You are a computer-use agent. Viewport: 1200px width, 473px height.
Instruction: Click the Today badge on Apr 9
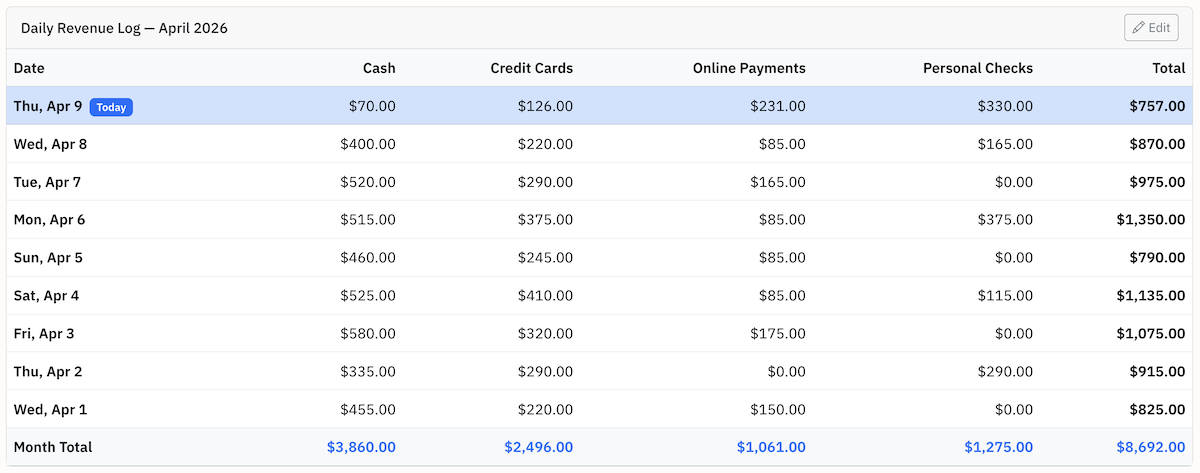(x=111, y=107)
